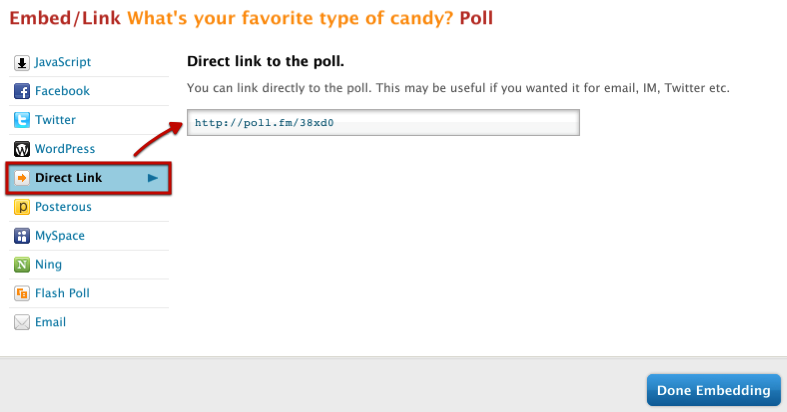Screen dimensions: 787x412
Task: Click the blue arrow on Direct Link
Action: 152,178
